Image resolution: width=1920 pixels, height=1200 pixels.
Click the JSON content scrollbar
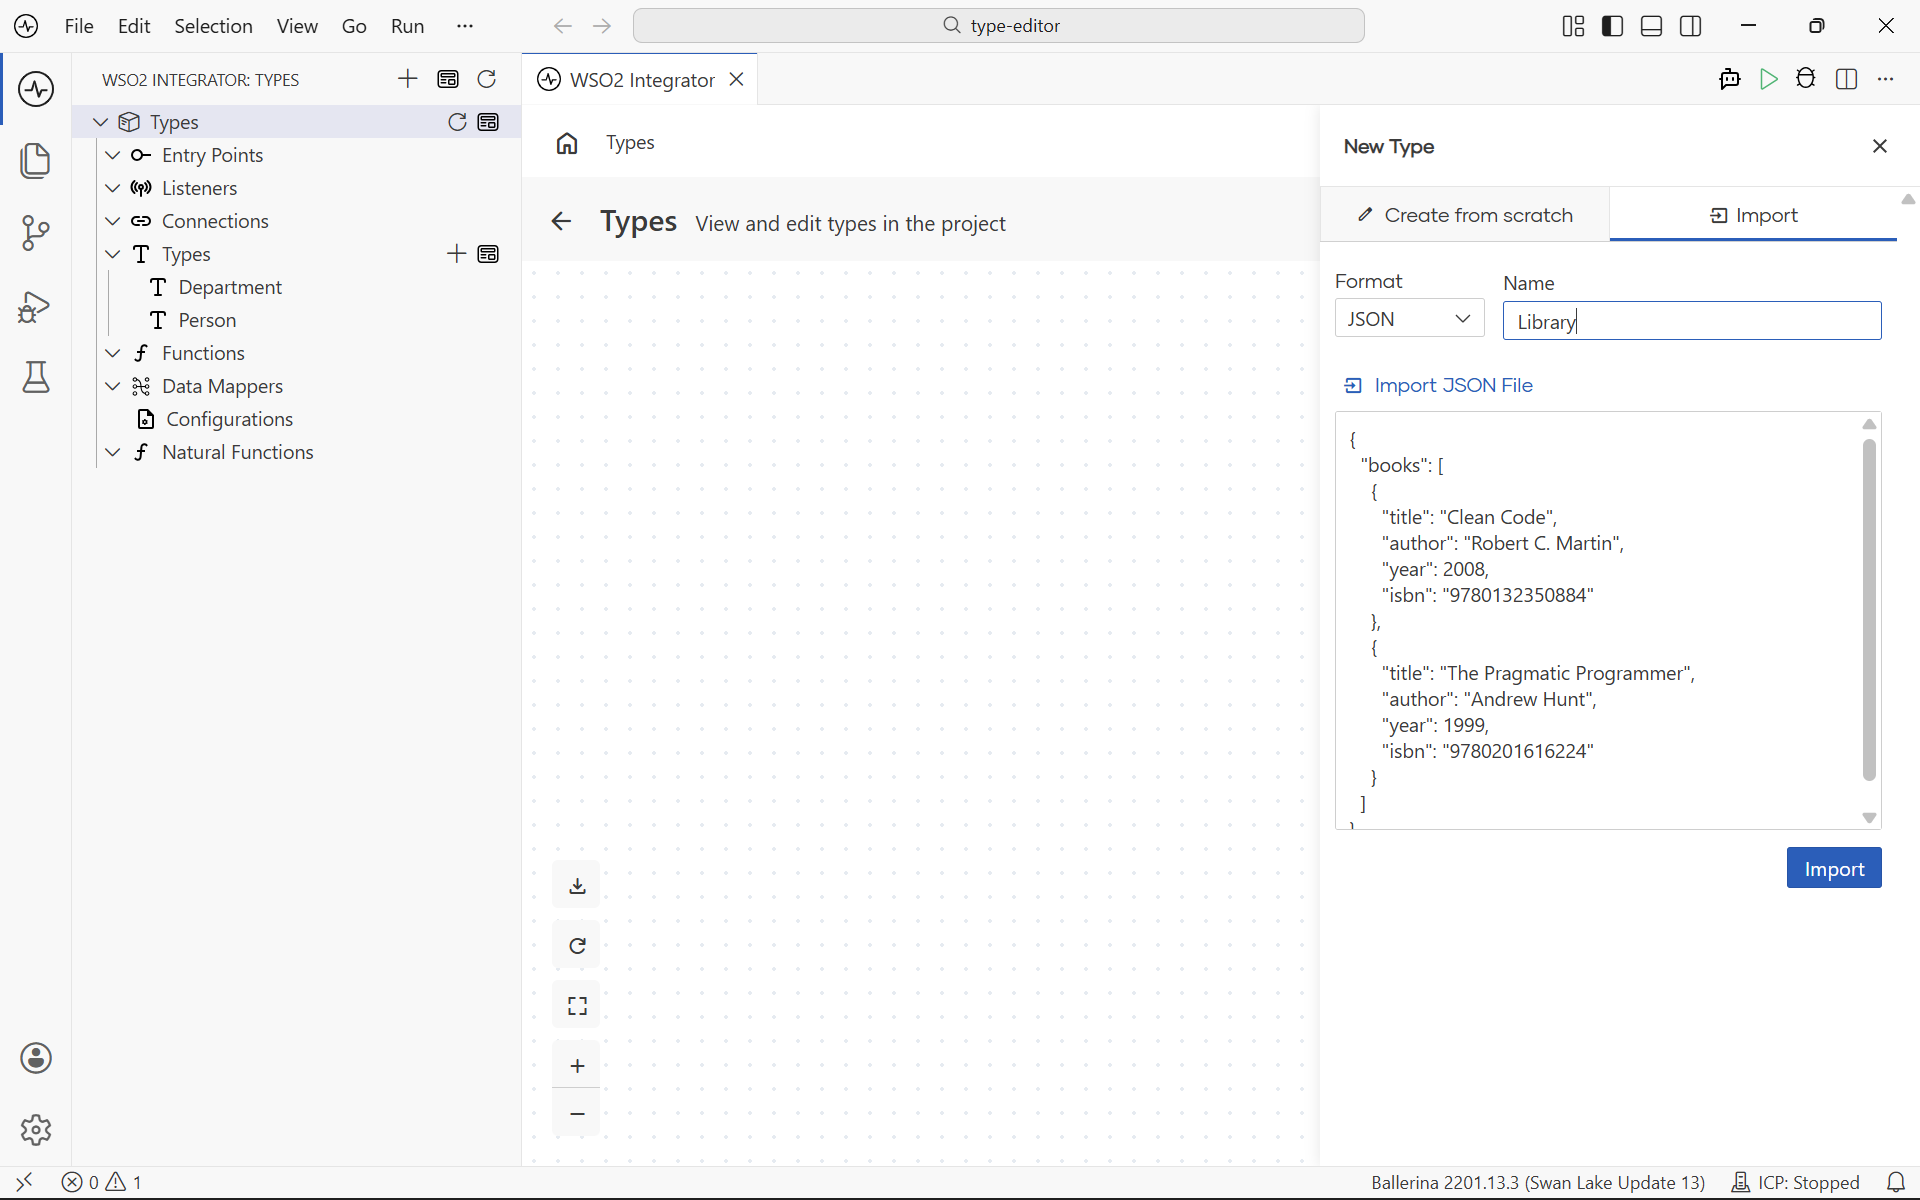[x=1869, y=610]
